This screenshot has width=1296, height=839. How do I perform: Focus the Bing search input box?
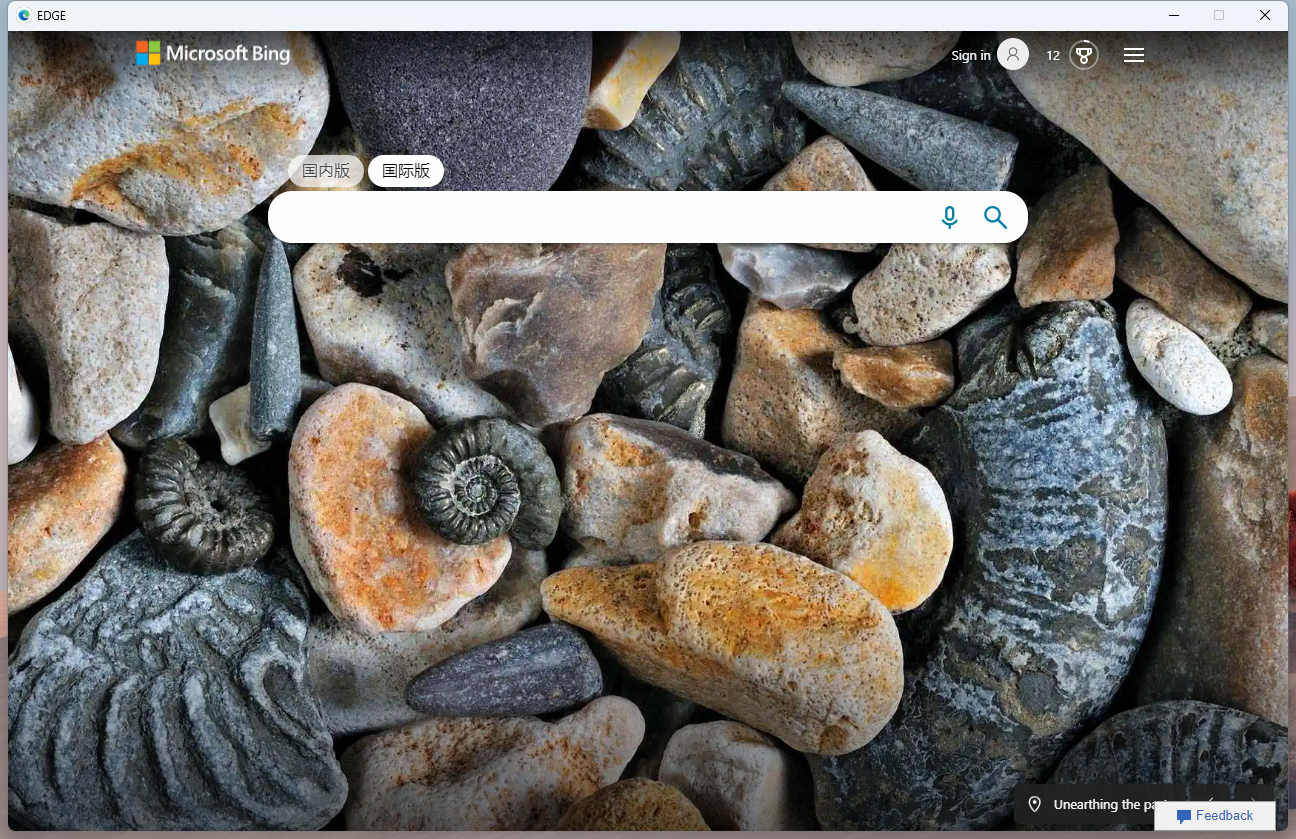pos(600,217)
